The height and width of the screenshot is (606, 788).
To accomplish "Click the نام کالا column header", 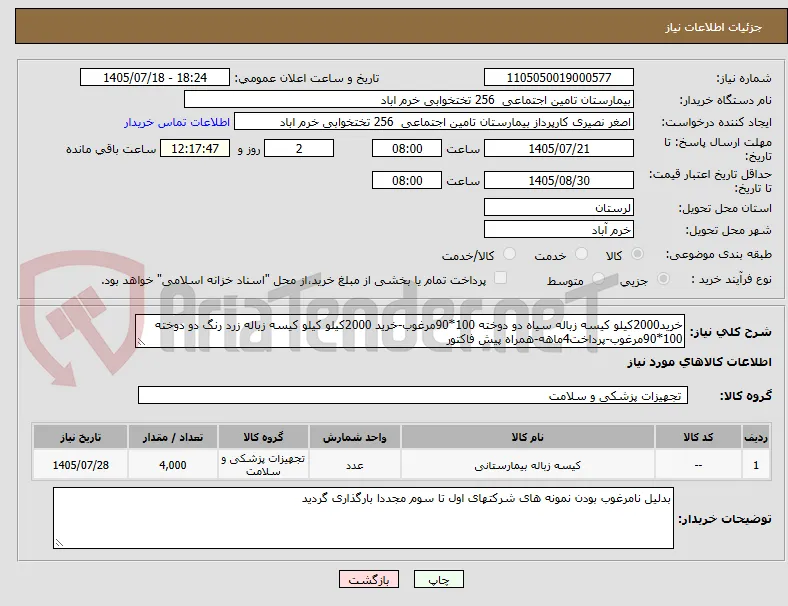I will [527, 437].
